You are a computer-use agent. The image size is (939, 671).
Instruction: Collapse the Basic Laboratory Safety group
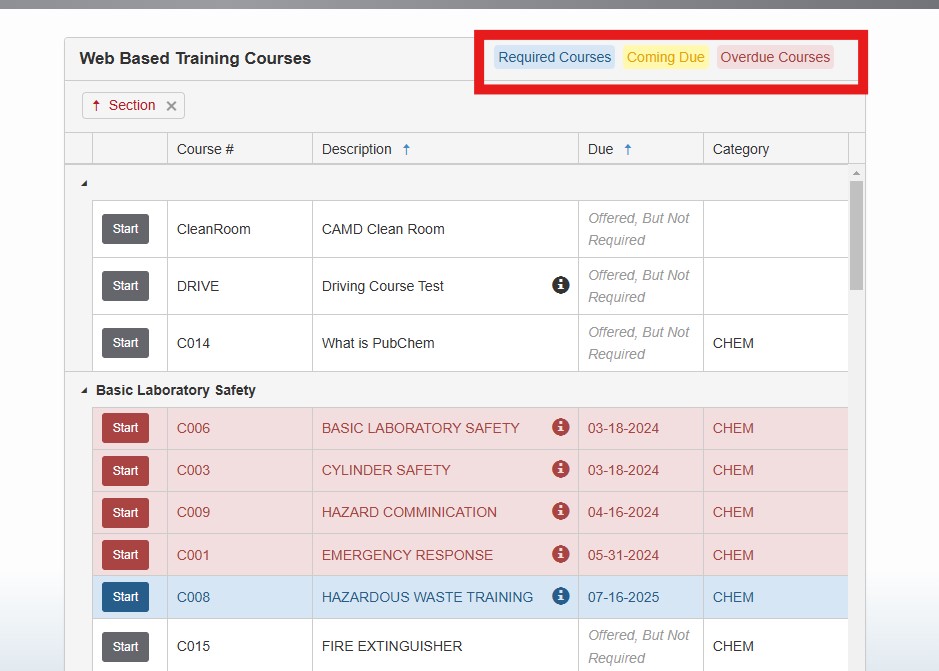coord(84,391)
